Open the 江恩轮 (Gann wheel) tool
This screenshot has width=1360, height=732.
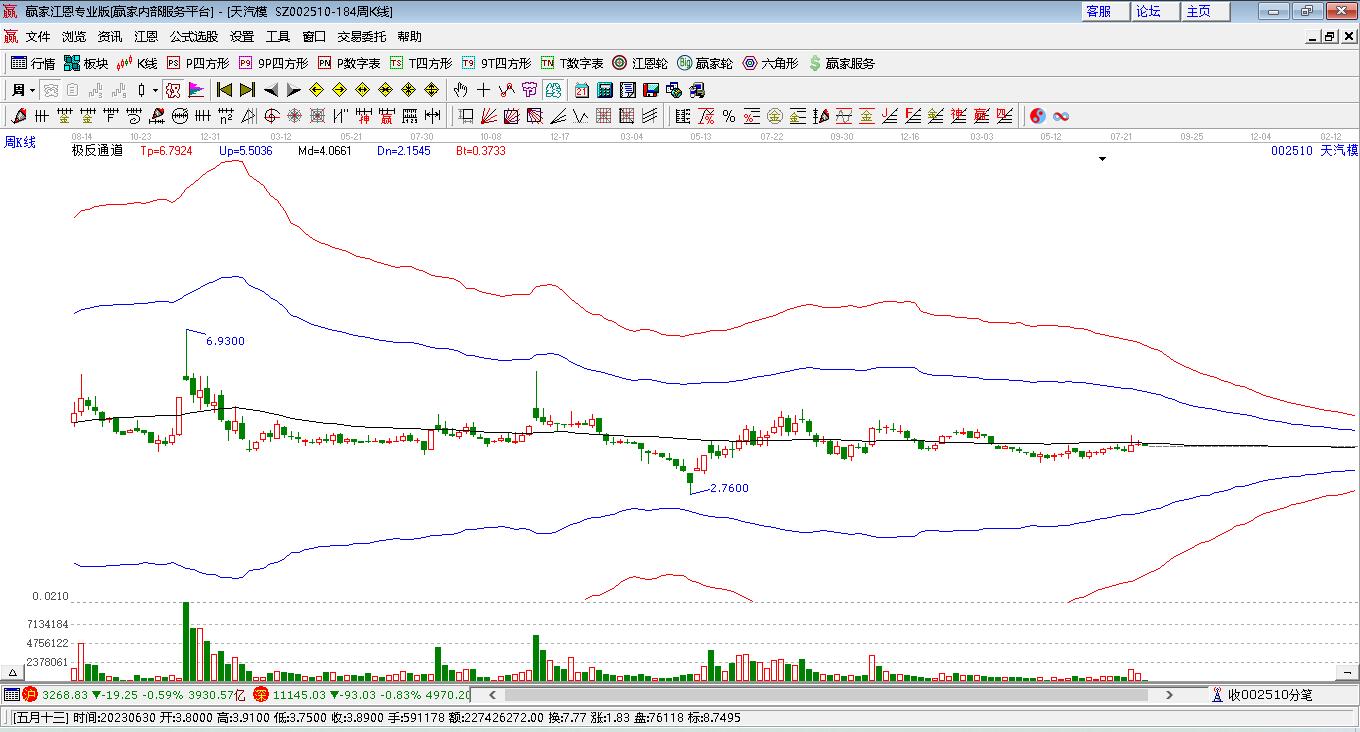point(640,63)
